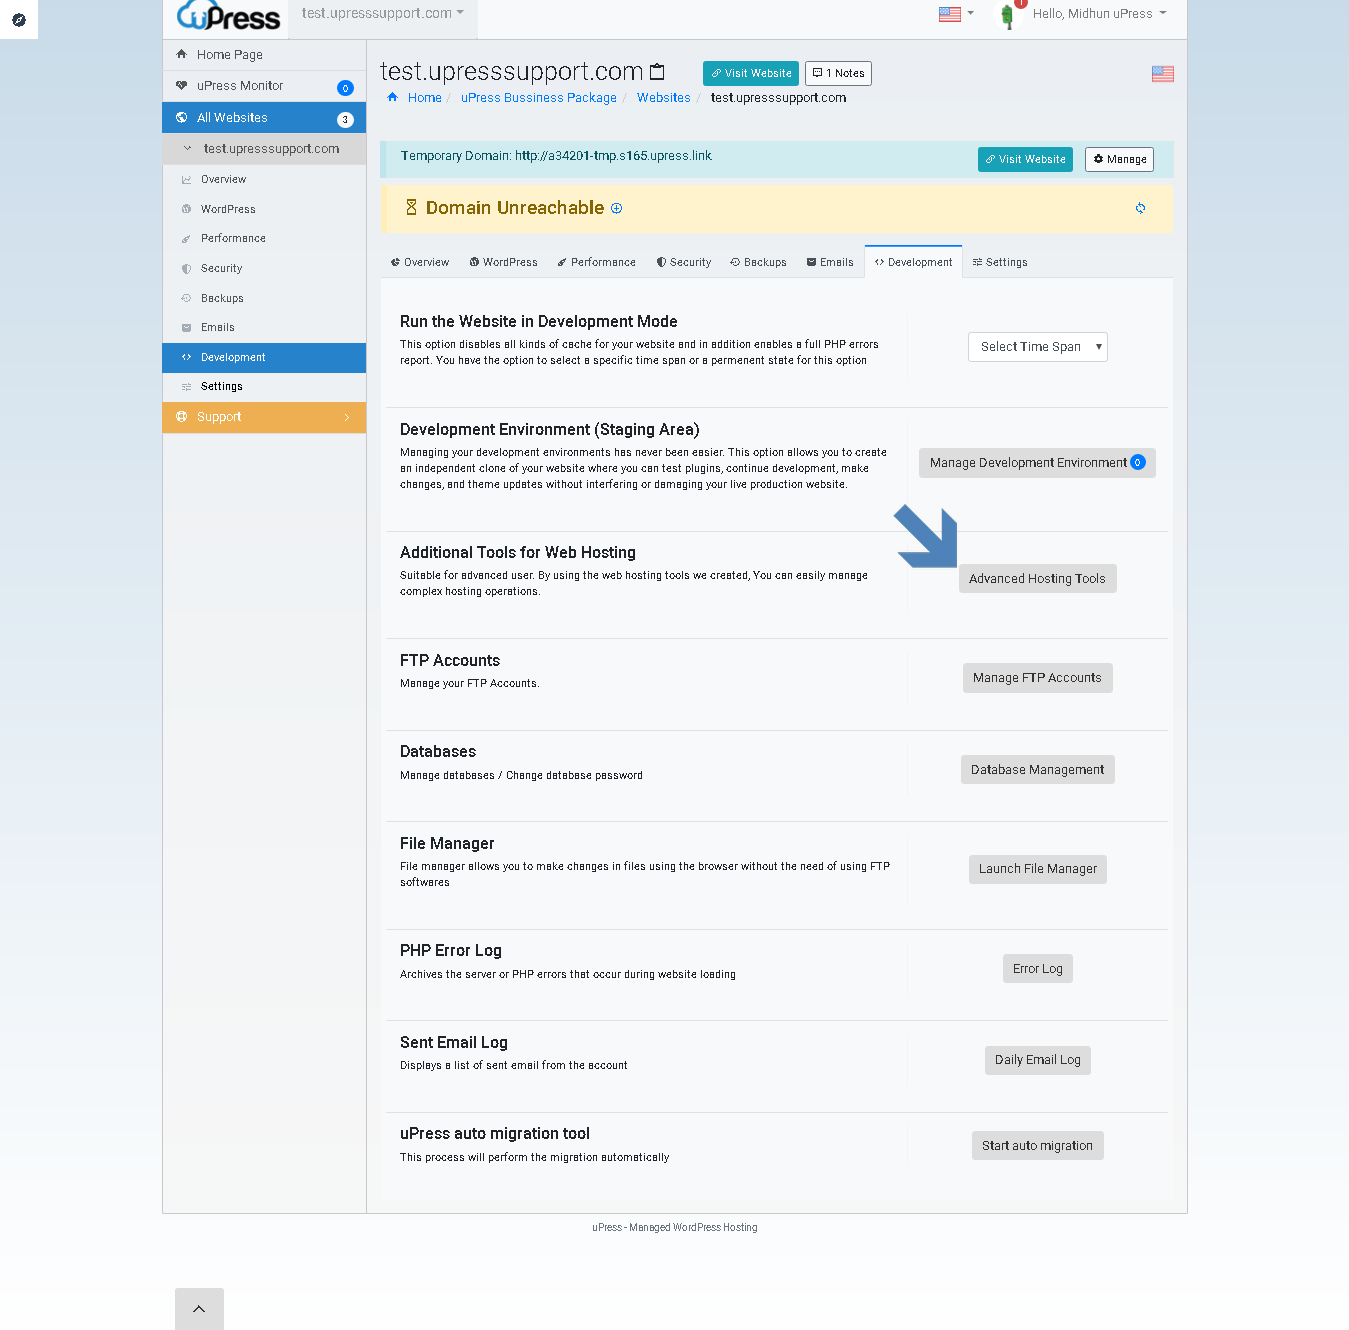Click the Home breadcrumb link
This screenshot has height=1330, width=1349.
pyautogui.click(x=424, y=98)
